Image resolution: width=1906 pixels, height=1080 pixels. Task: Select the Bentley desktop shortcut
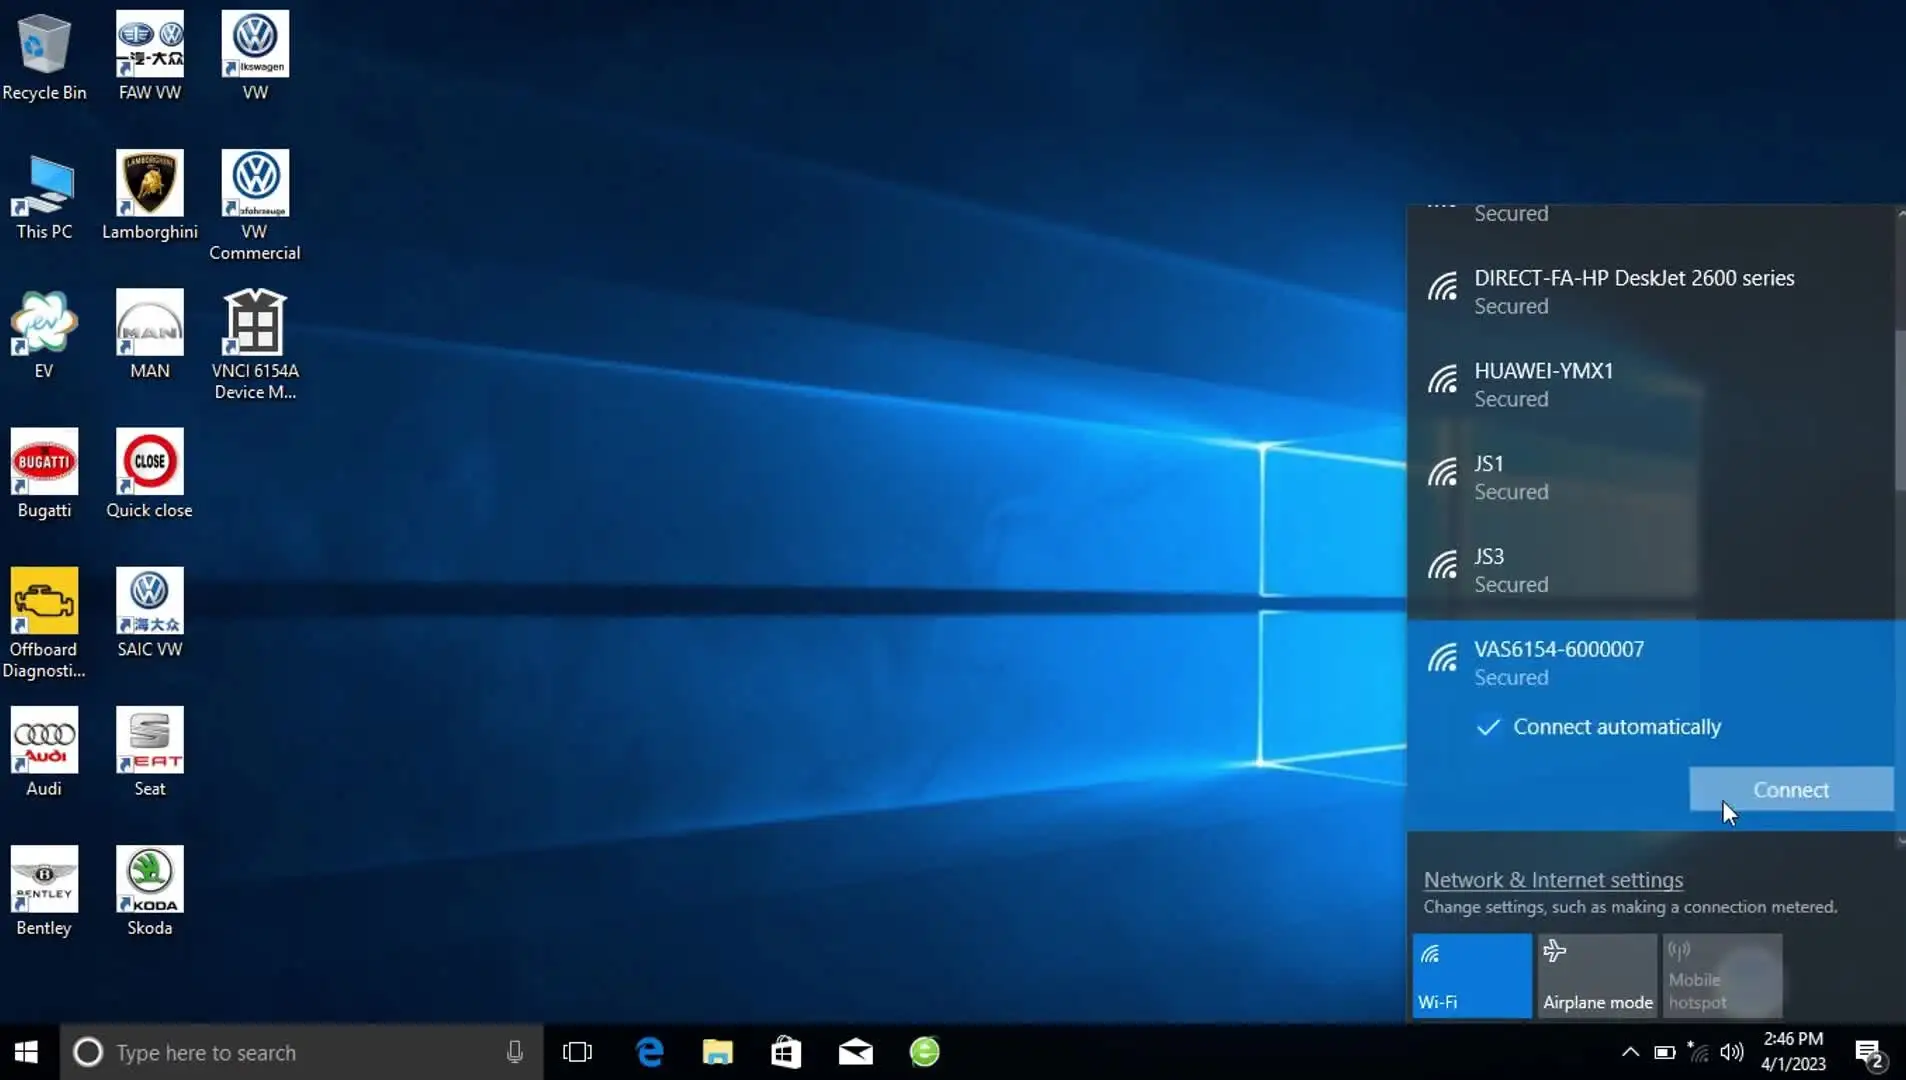pos(44,891)
